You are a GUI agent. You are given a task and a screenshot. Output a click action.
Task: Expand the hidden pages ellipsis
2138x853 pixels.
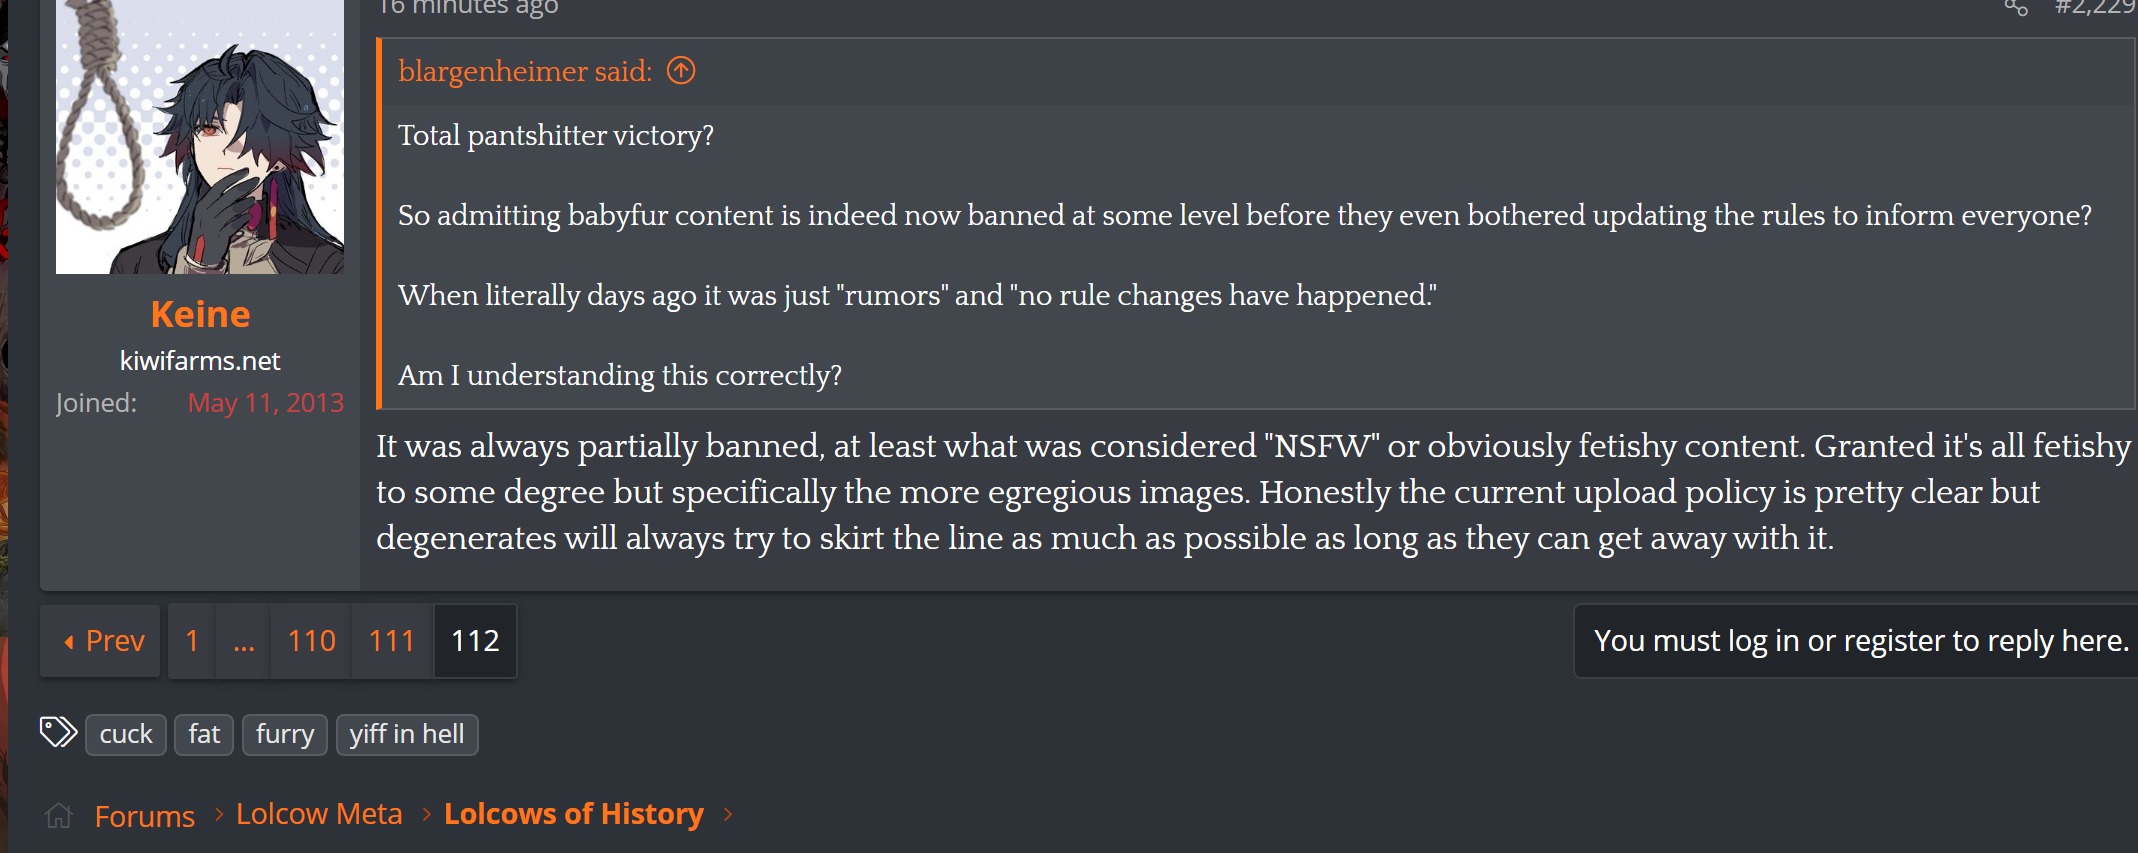(x=244, y=641)
